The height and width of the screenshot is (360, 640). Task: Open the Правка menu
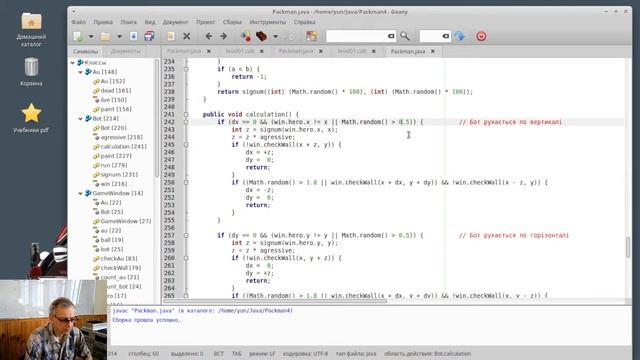point(103,22)
